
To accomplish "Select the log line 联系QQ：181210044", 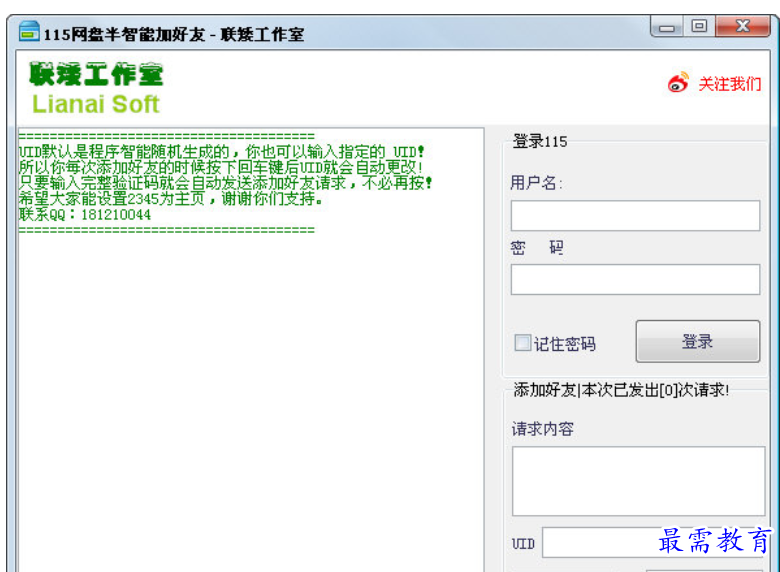I will pos(85,214).
